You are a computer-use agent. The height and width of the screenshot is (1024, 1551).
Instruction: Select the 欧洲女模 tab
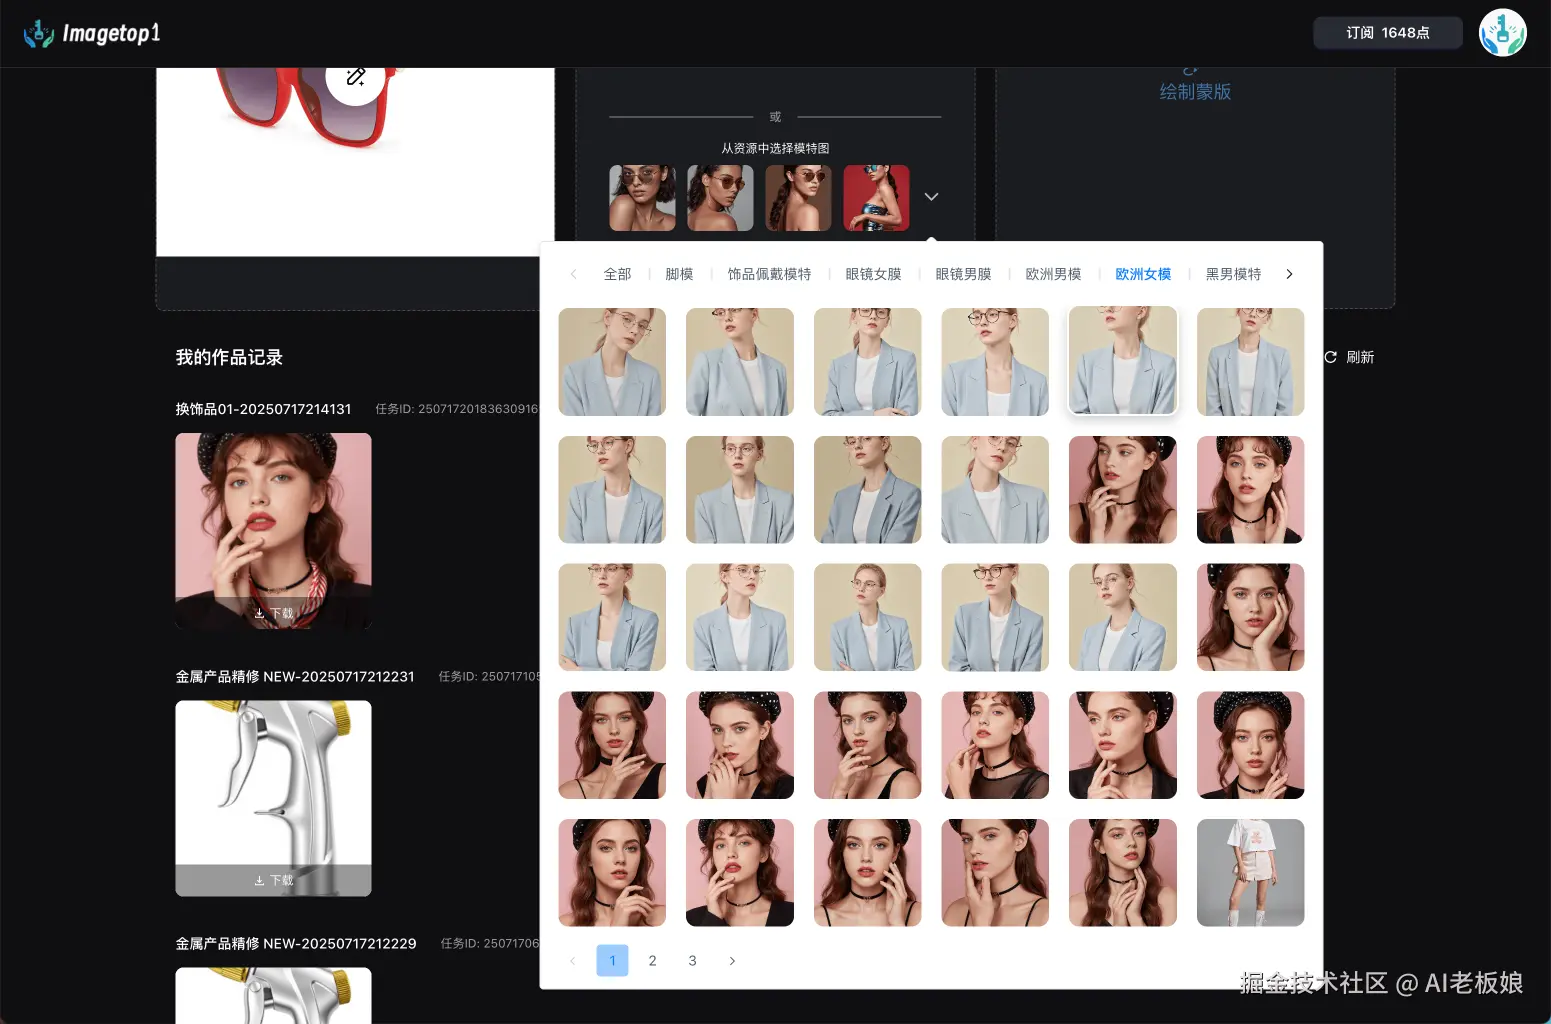1143,274
